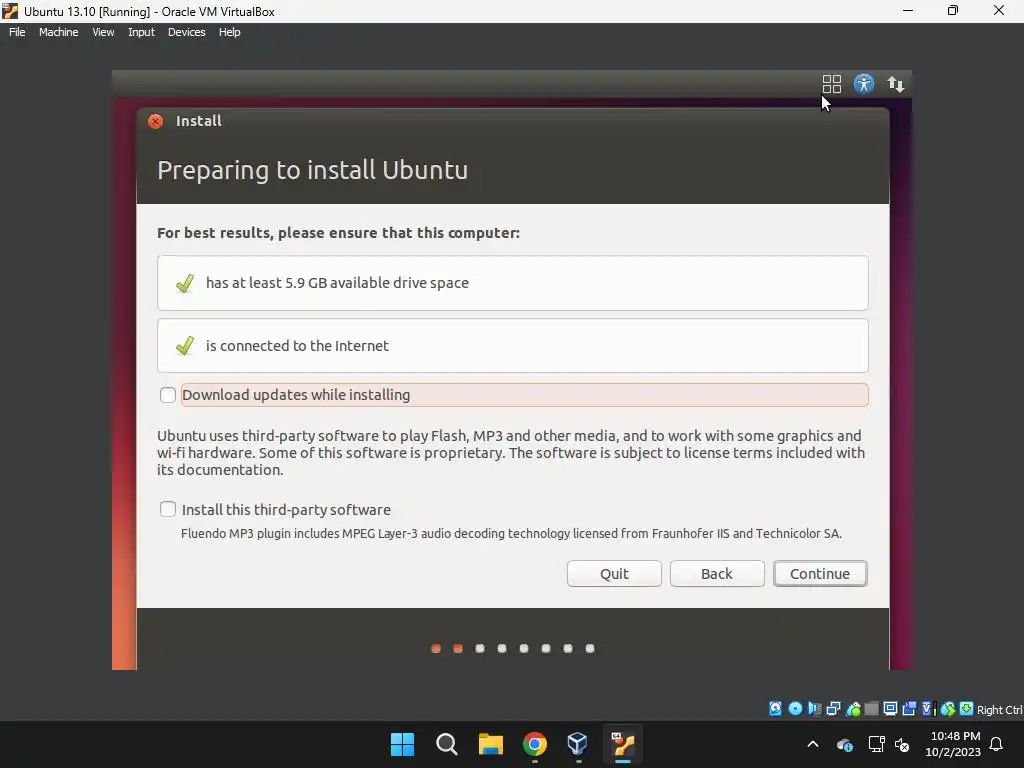Open VirtualBox Manager from the taskbar
The width and height of the screenshot is (1024, 768).
(578, 744)
